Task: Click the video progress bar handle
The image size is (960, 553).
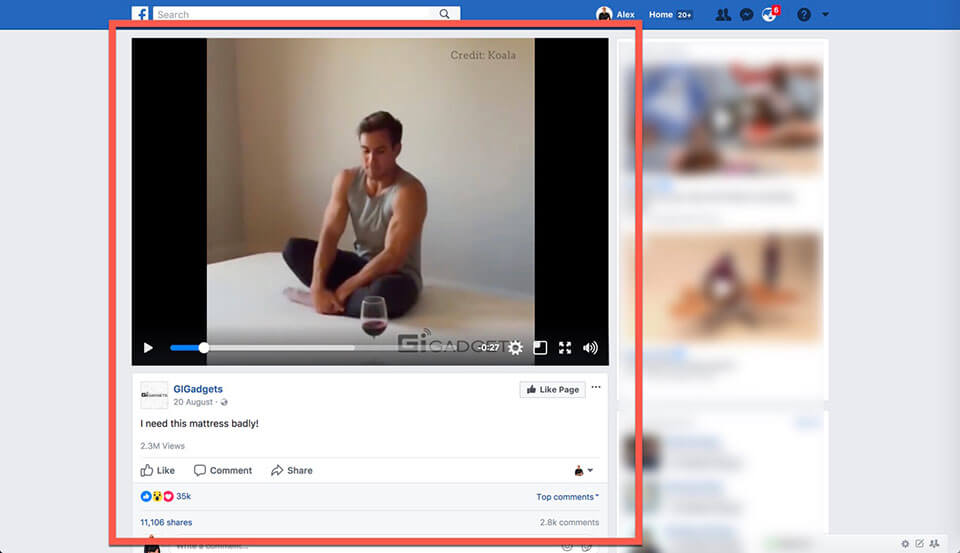Action: pos(203,348)
